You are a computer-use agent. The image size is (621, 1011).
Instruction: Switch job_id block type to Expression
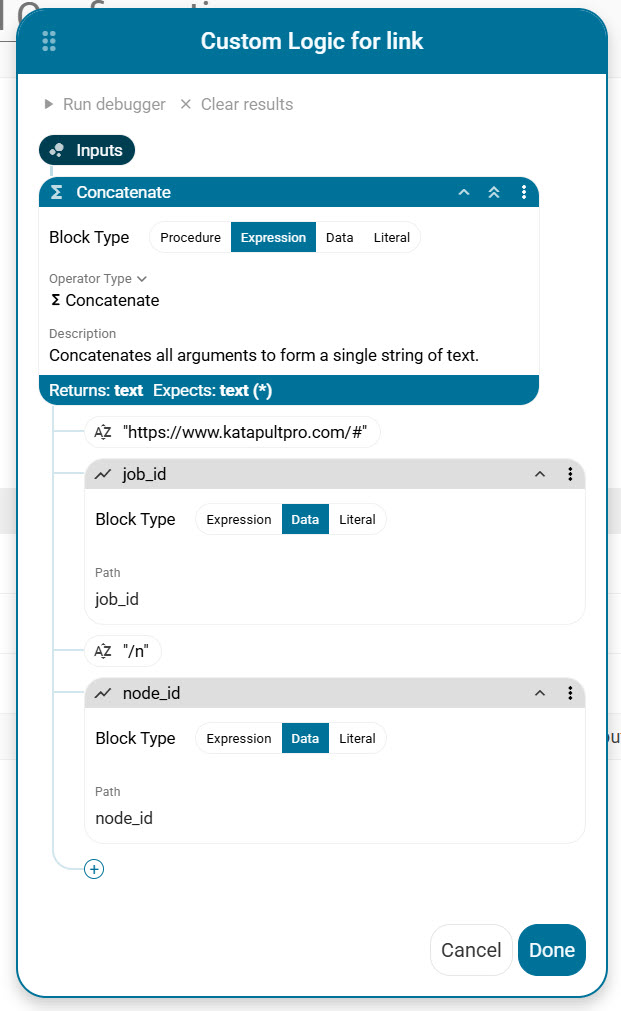(238, 520)
